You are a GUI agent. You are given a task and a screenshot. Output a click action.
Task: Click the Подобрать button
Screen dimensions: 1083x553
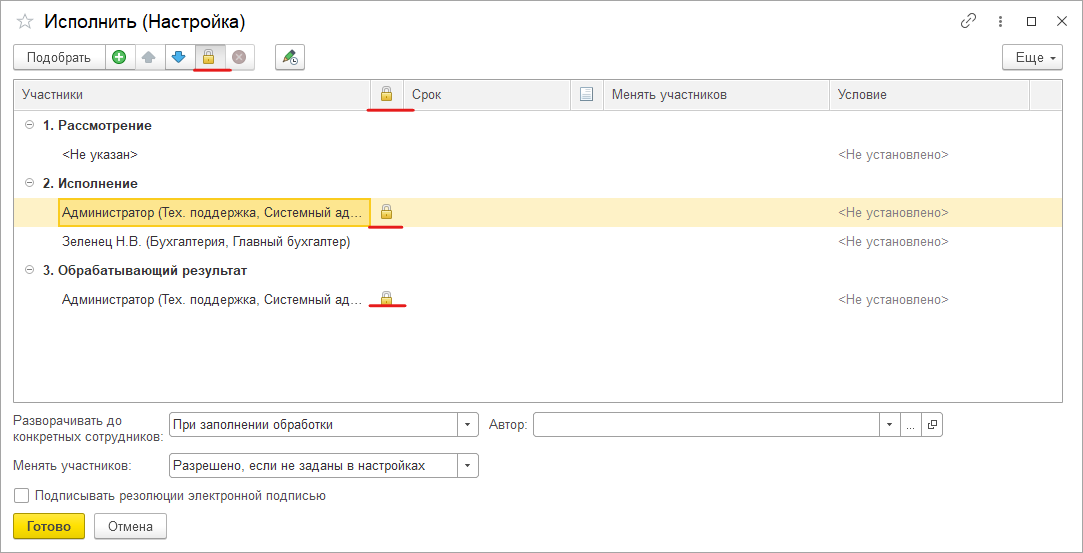(59, 58)
